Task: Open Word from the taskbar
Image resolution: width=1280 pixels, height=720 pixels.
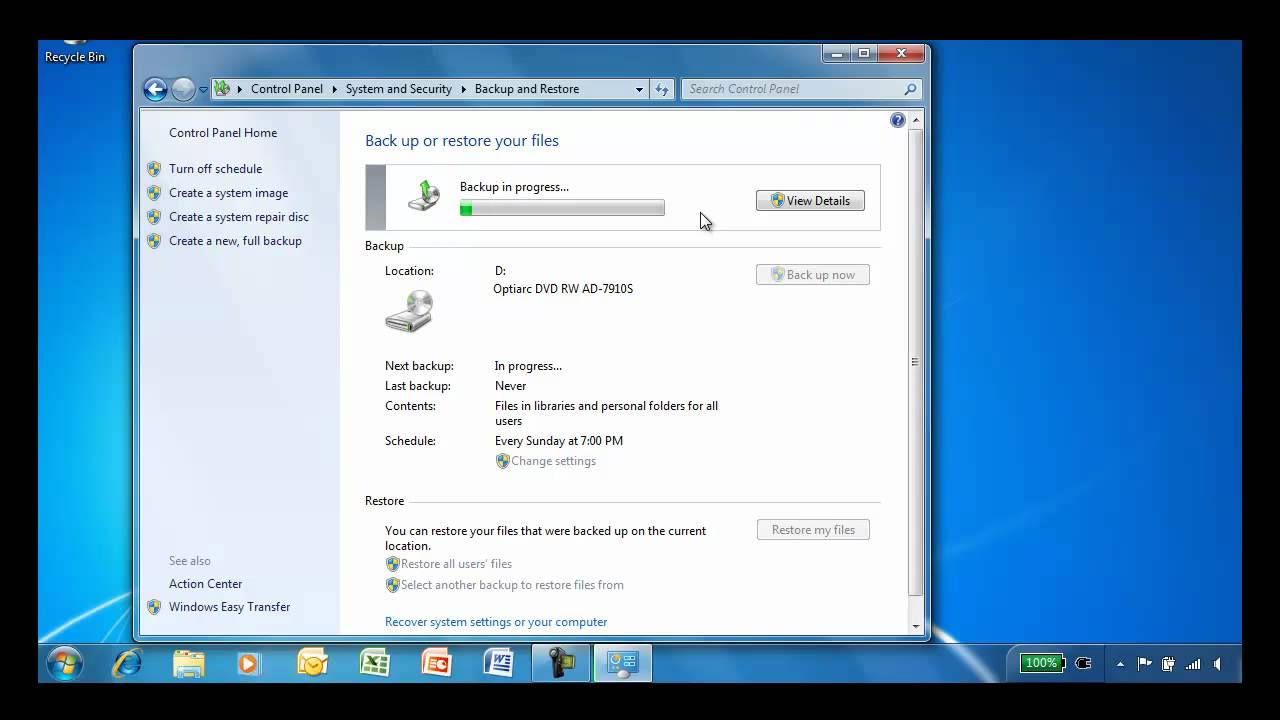Action: (x=498, y=663)
